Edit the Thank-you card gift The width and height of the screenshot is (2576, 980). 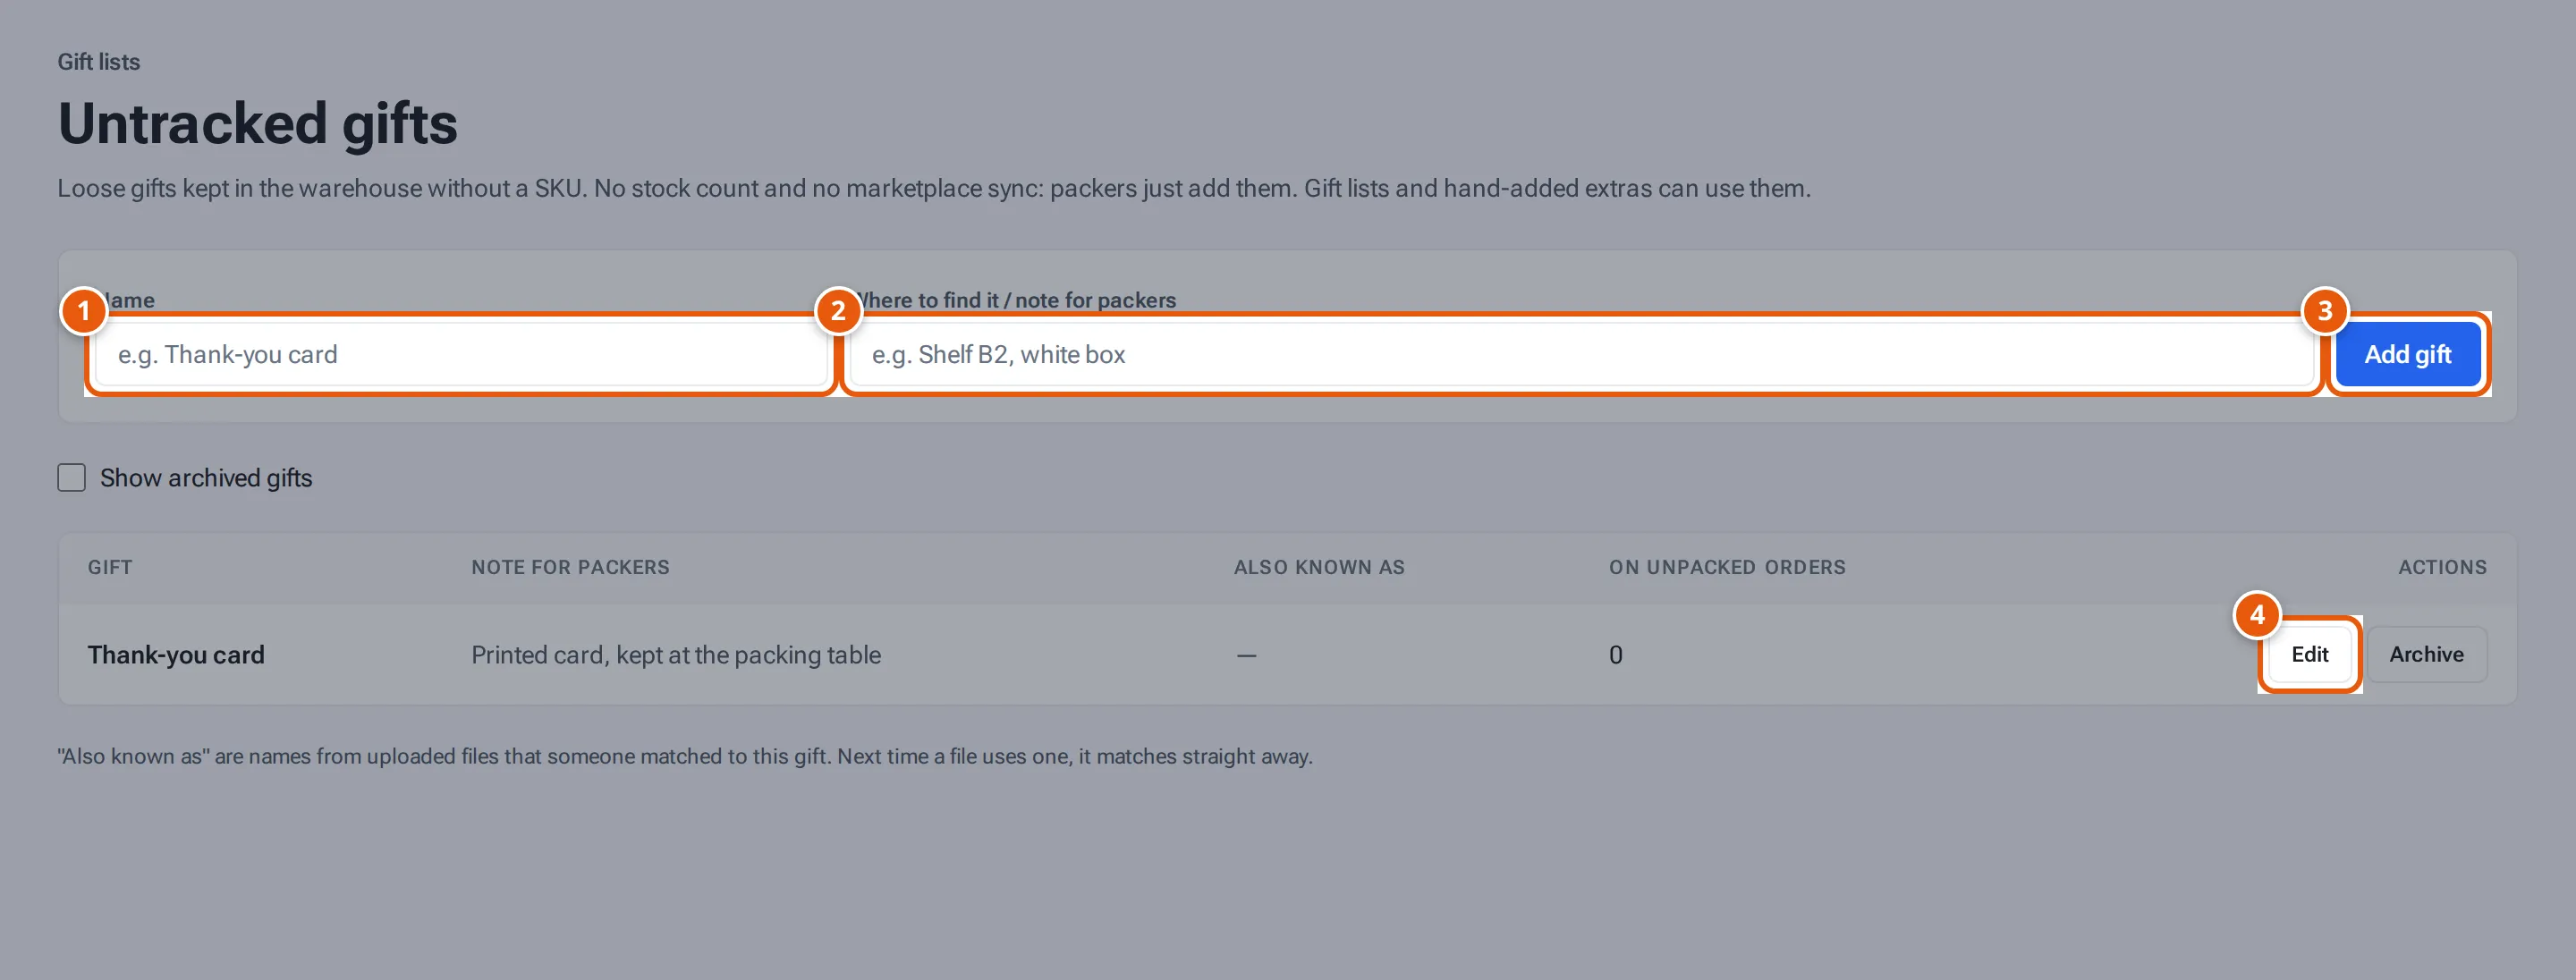click(x=2309, y=654)
